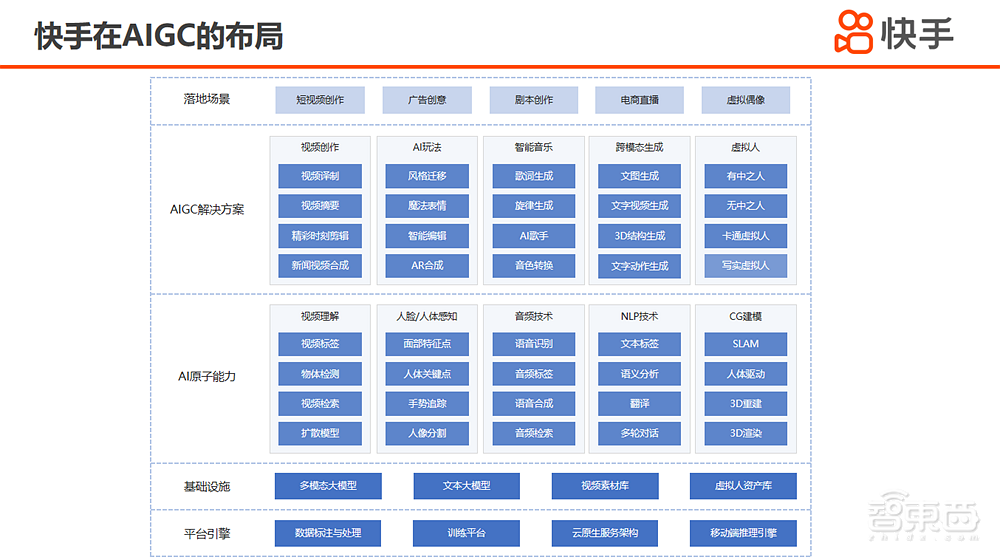1000x560 pixels.
Task: Choose the AR合成 box
Action: [x=427, y=266]
